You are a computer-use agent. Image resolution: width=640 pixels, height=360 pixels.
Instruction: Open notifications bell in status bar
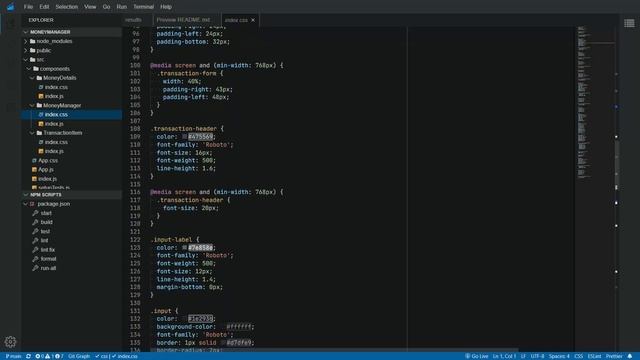click(630, 356)
